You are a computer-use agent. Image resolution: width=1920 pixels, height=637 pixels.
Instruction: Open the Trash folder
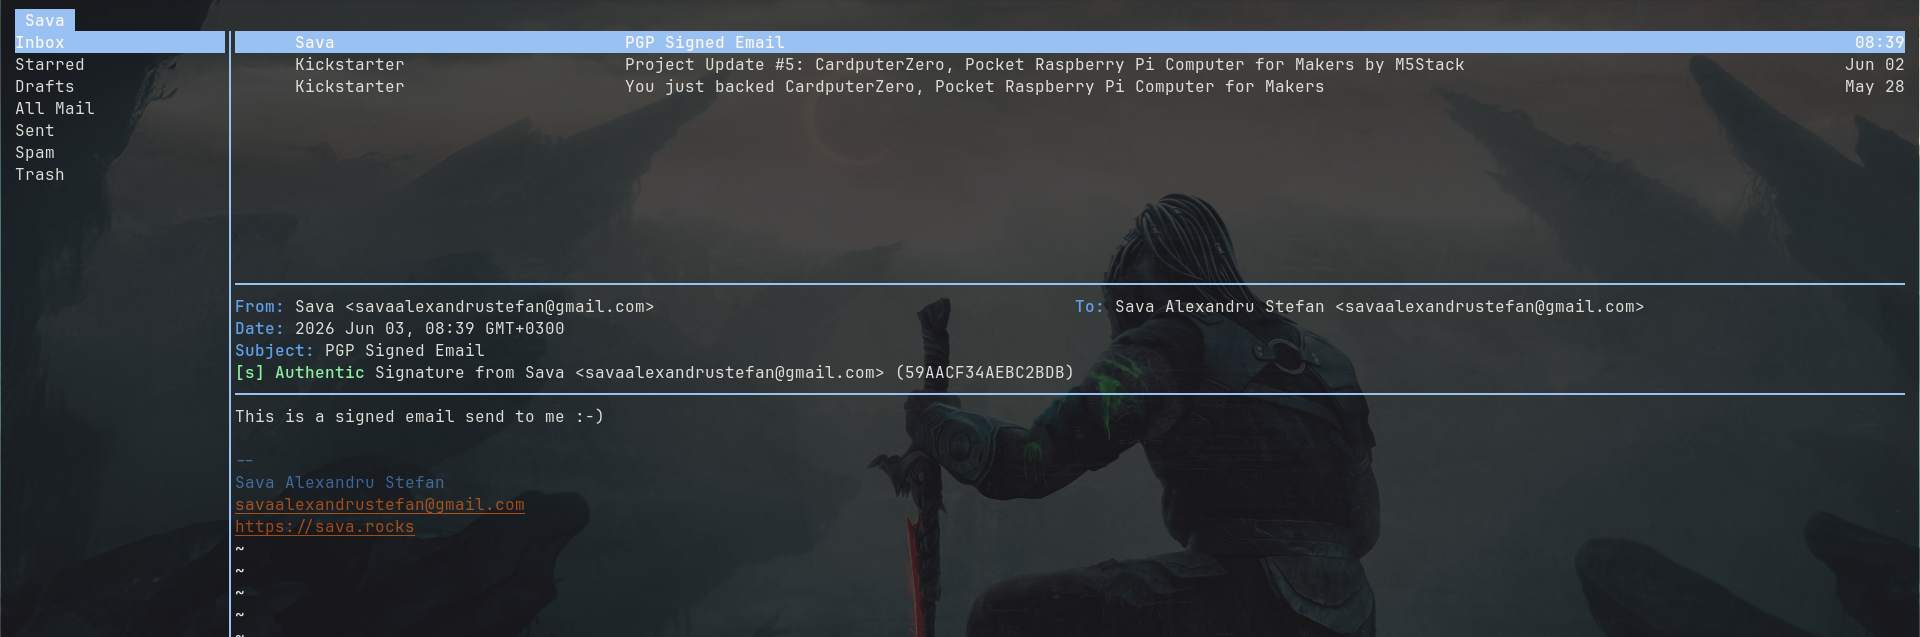[40, 174]
